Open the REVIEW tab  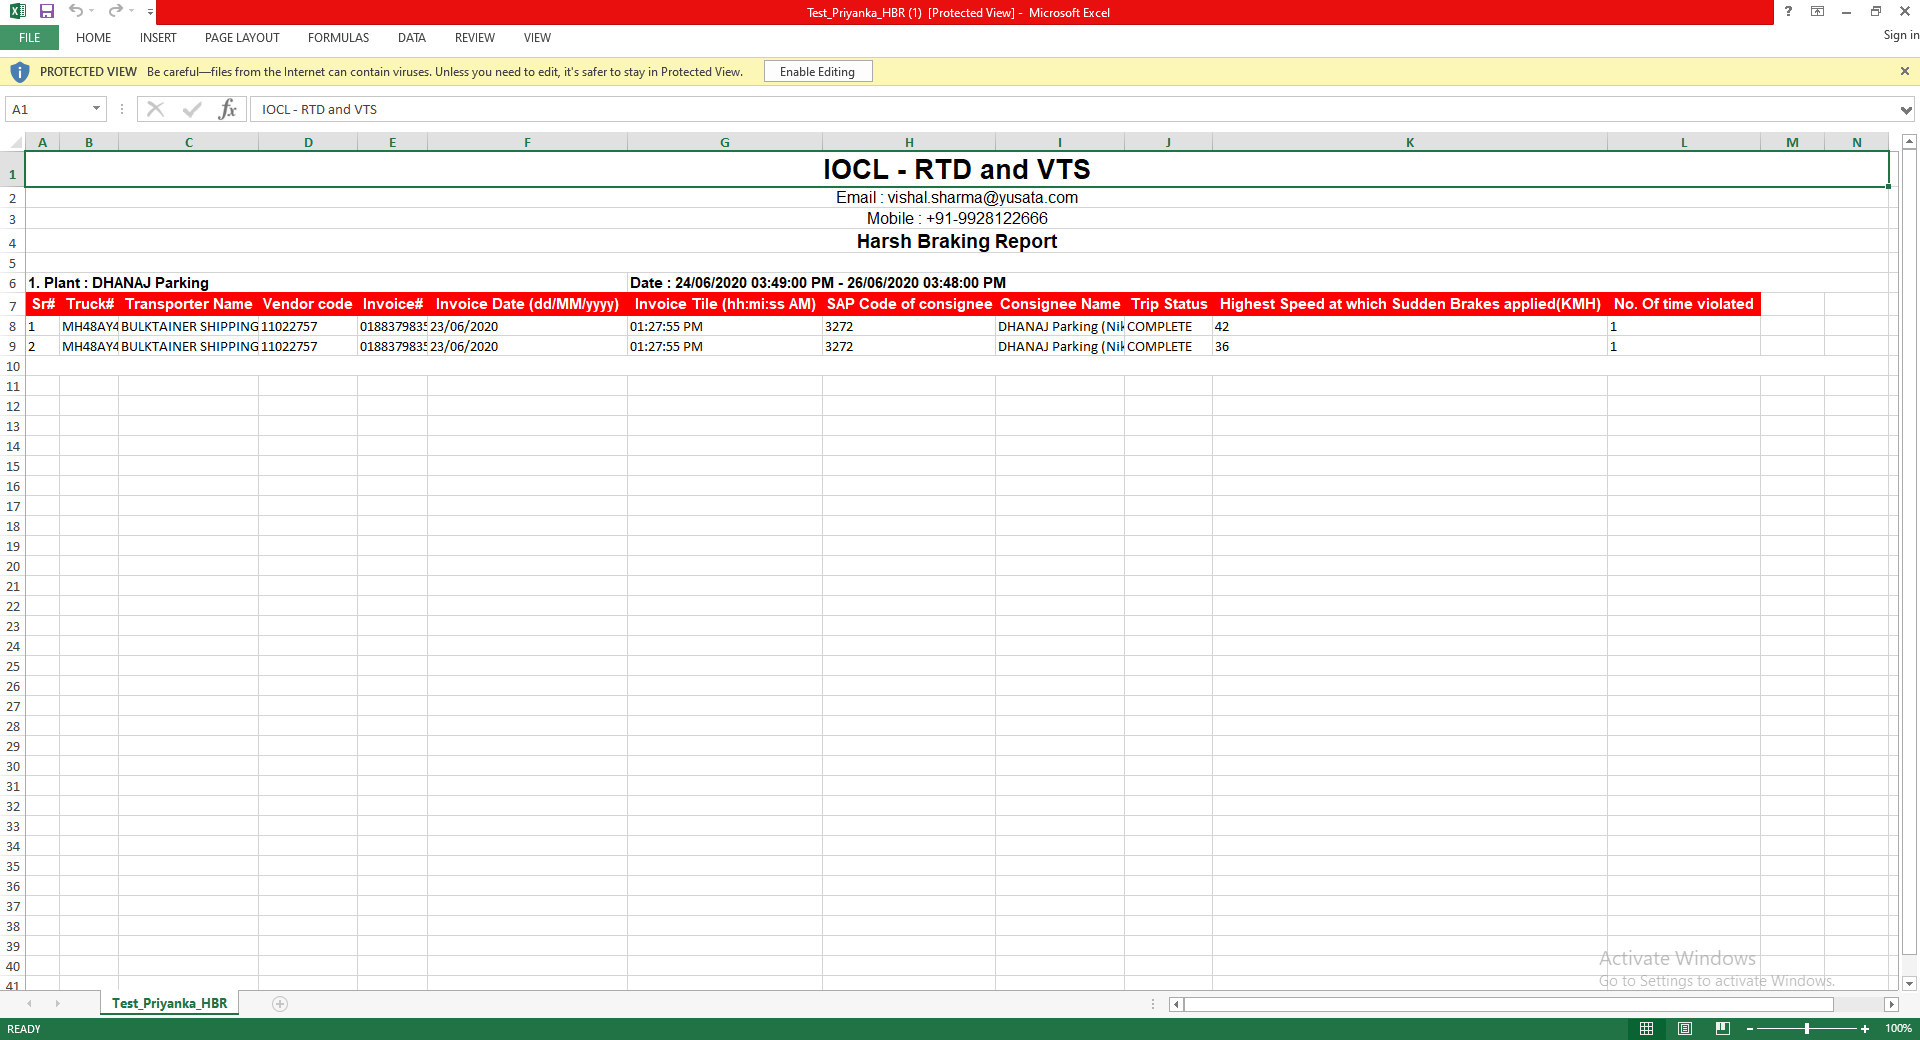(x=475, y=38)
